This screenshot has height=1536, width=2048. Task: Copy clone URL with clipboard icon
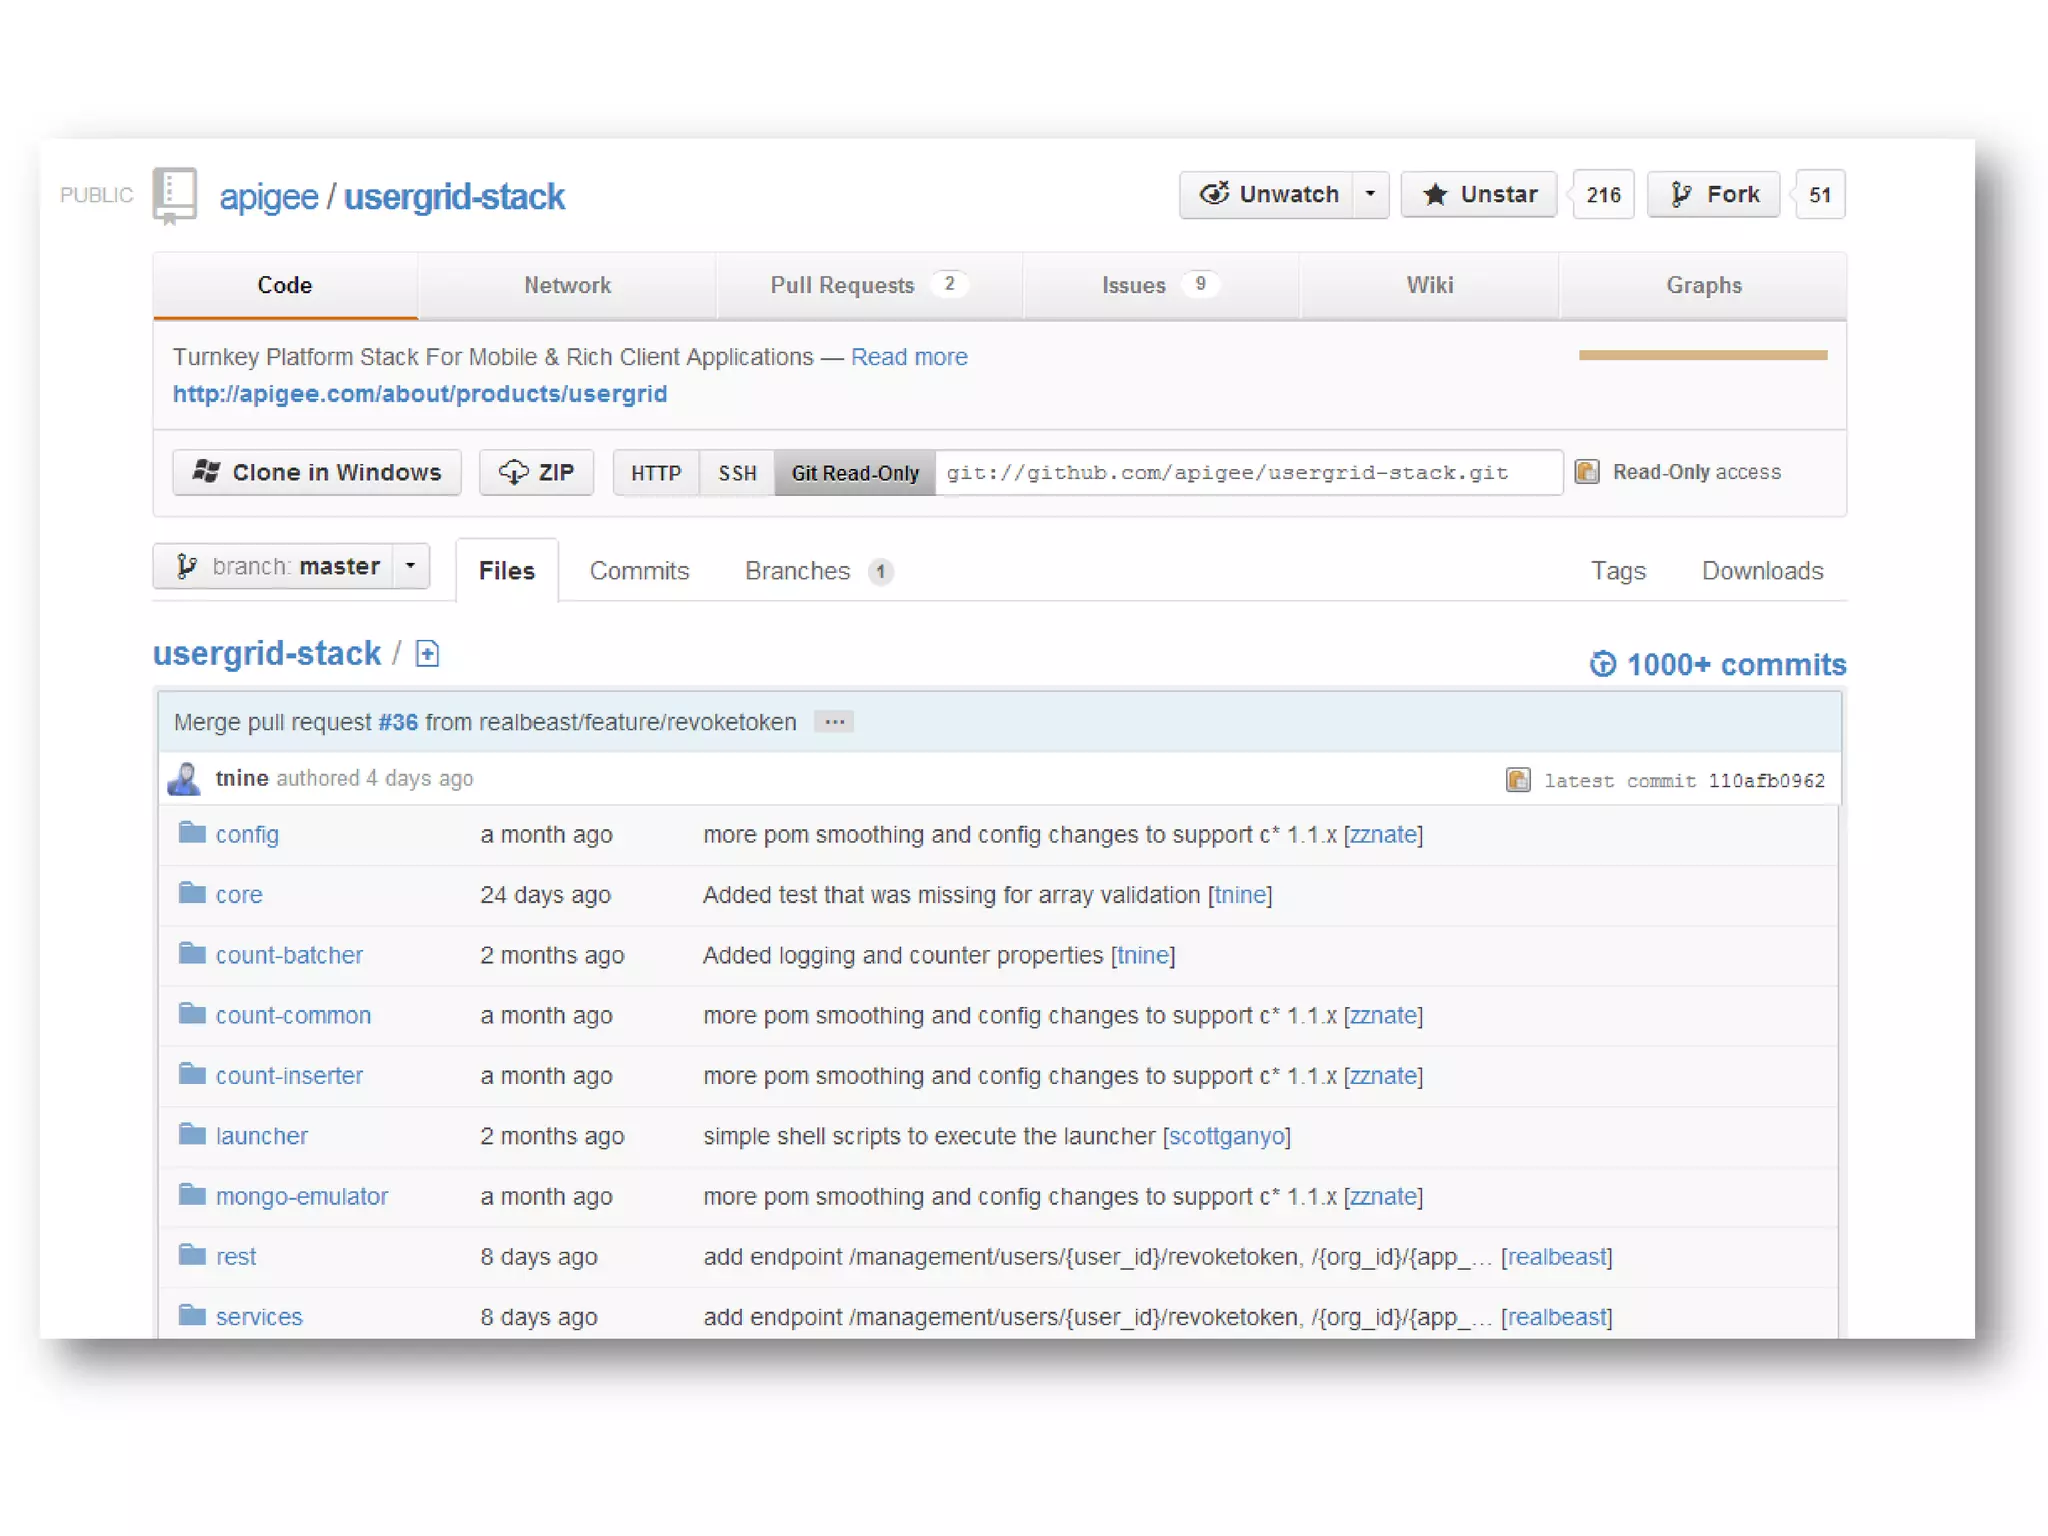[1587, 472]
